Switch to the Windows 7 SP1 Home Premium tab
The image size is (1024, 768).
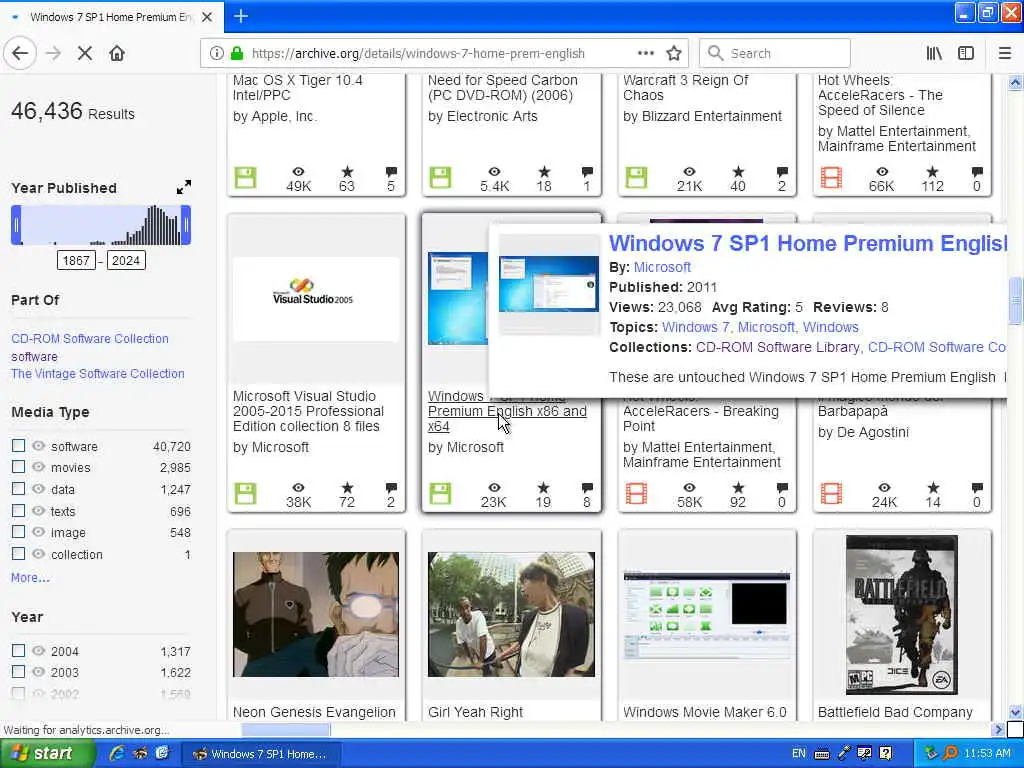111,17
